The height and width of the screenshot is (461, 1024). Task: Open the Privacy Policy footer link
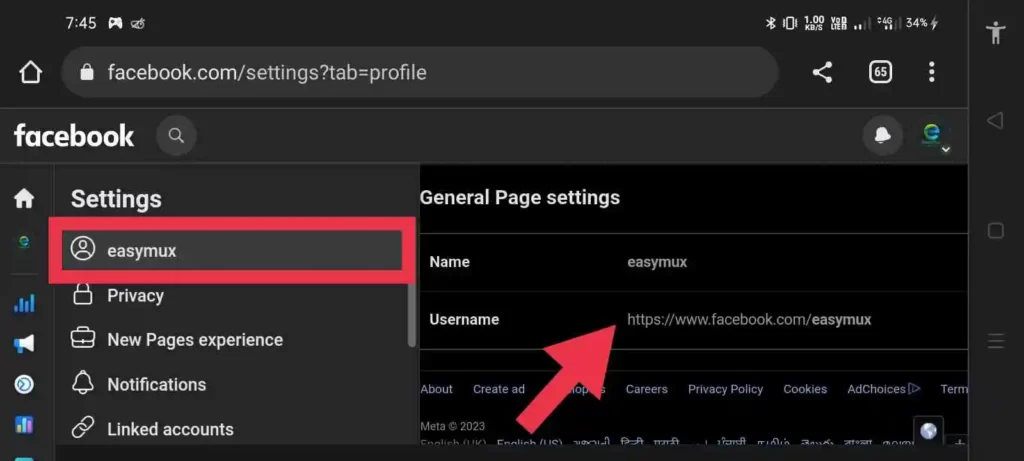[726, 389]
